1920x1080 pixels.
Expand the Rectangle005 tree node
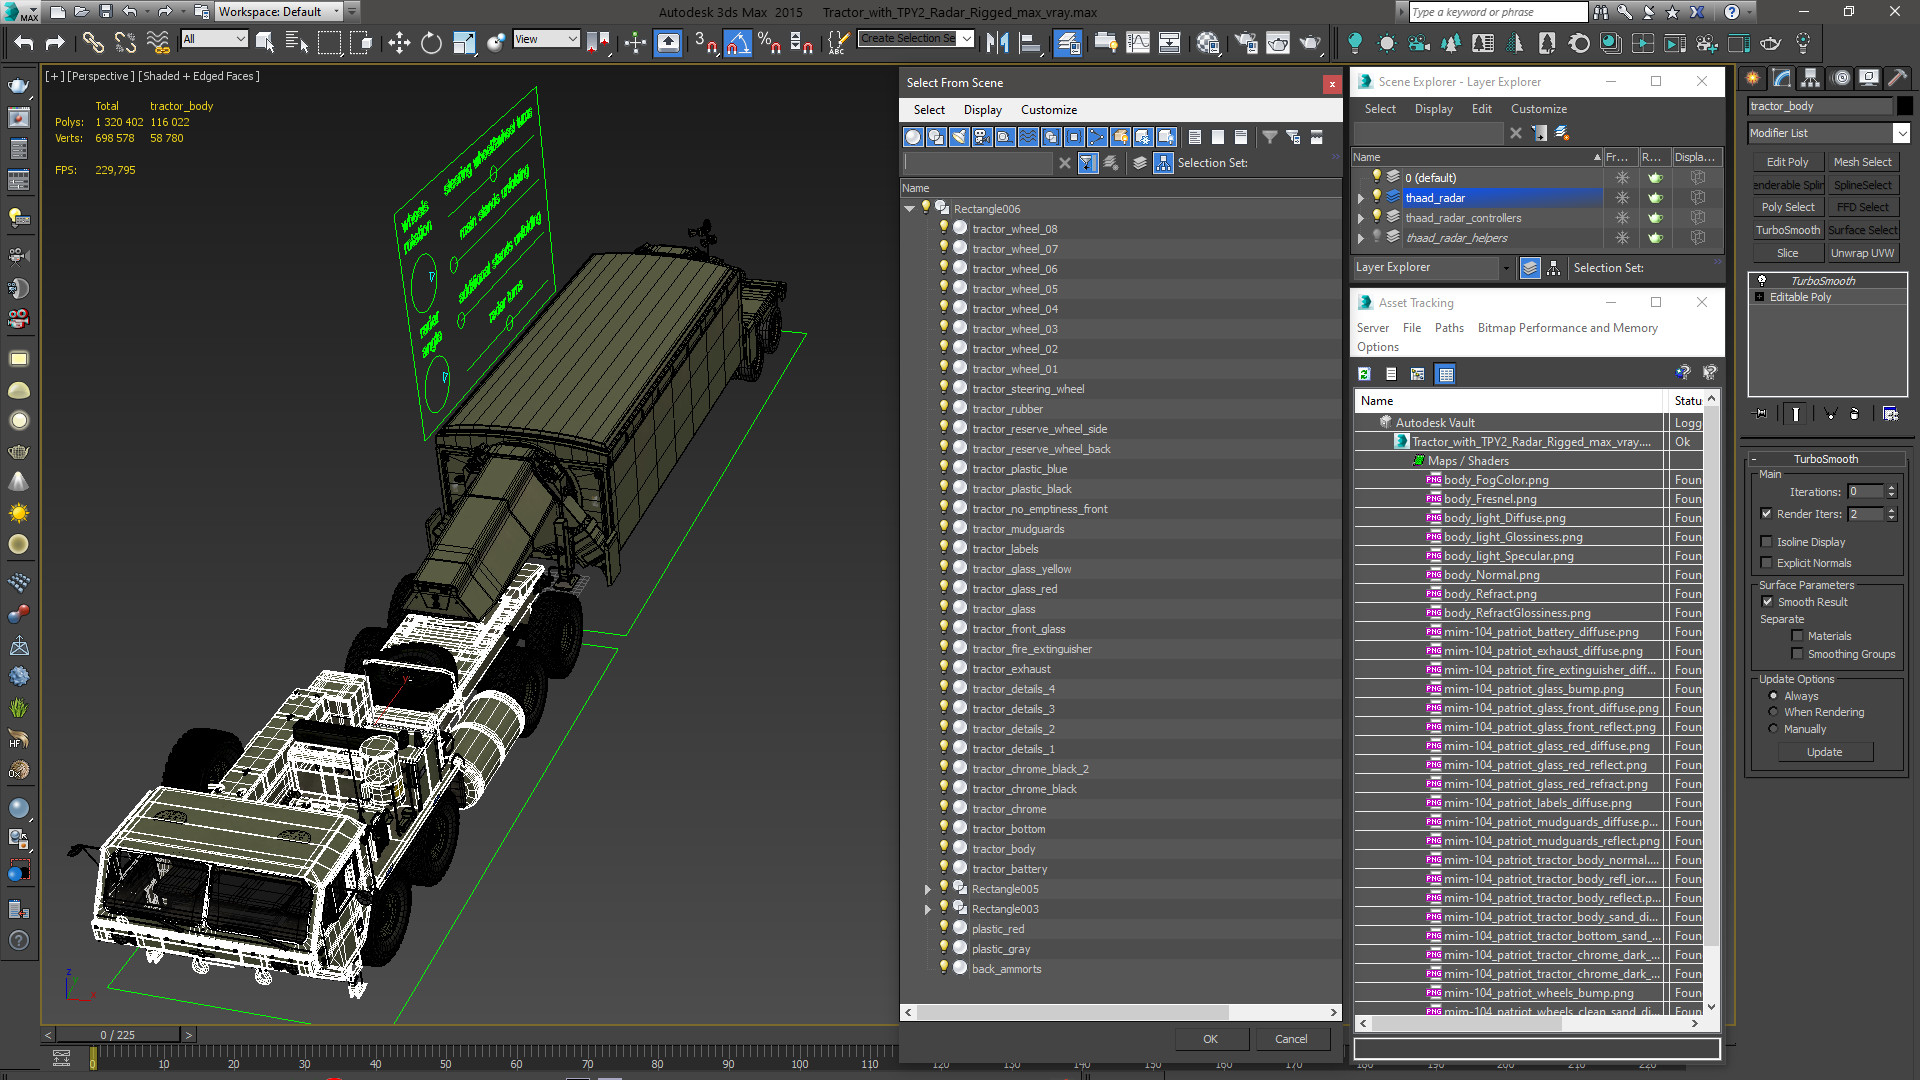tap(928, 889)
